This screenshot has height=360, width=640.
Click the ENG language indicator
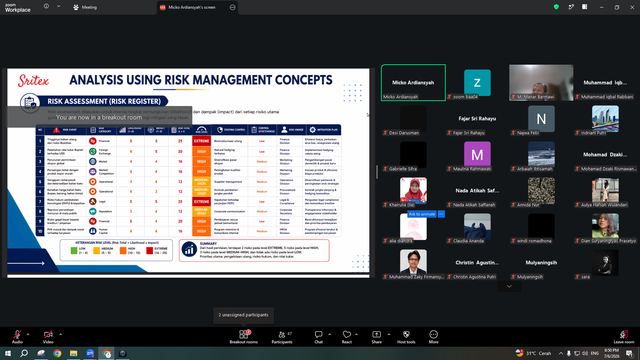[x=595, y=353]
